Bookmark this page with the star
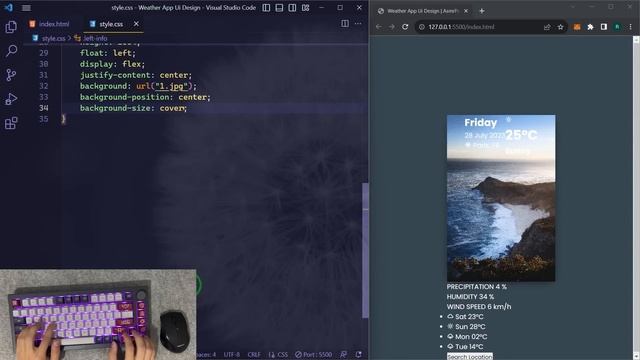The height and width of the screenshot is (360, 640). 560,27
